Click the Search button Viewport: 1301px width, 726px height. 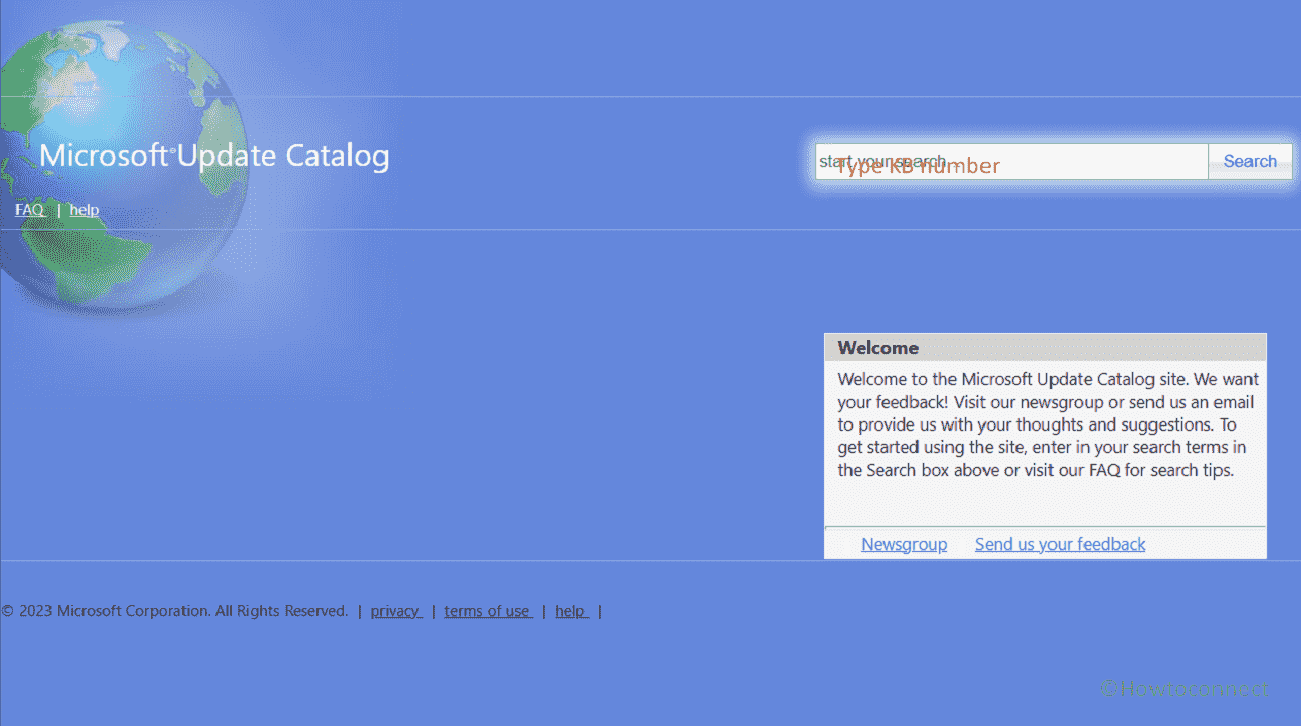point(1250,161)
